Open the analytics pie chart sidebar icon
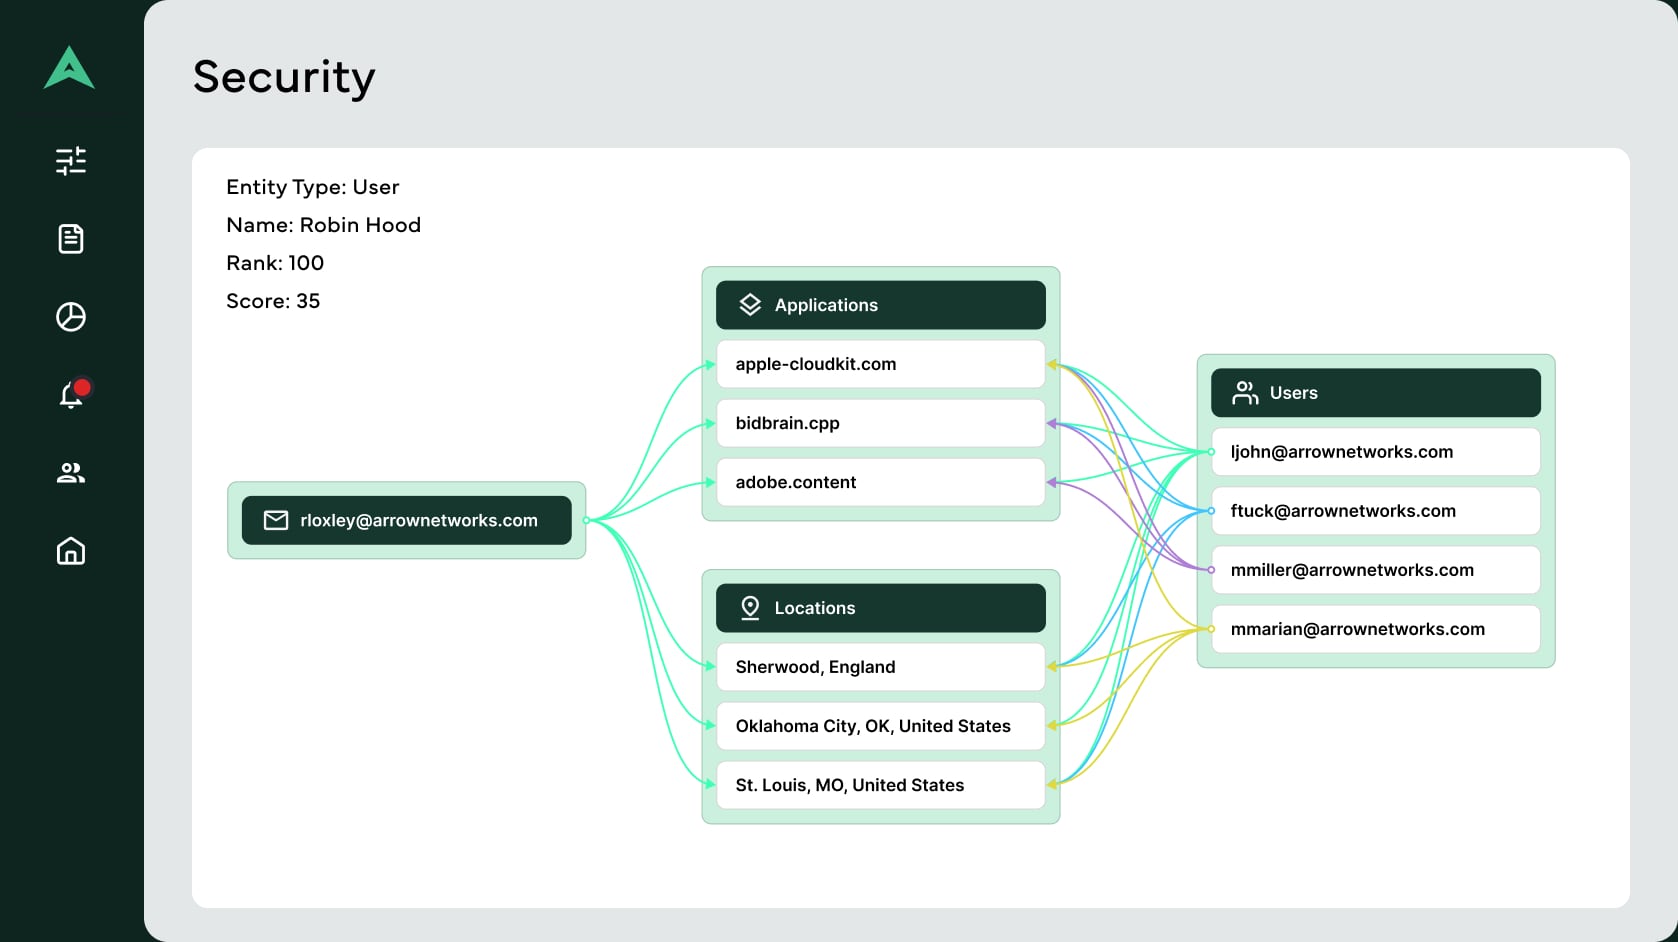1678x942 pixels. tap(70, 317)
